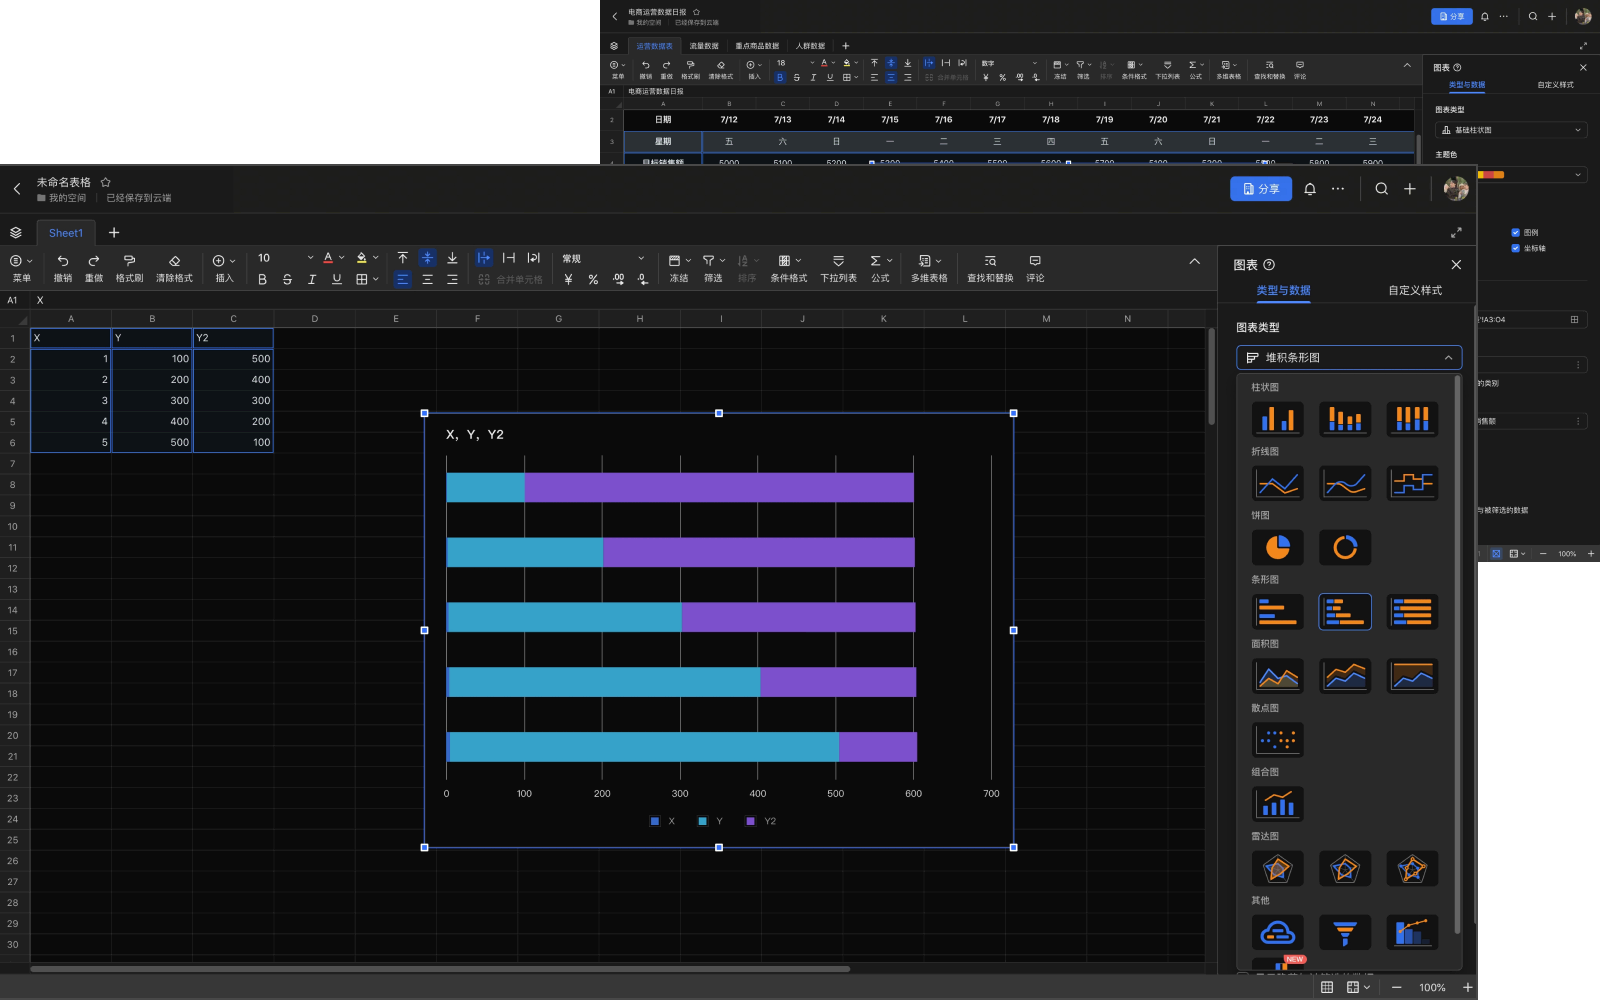Screen dimensions: 1600x1000
Task: Choose the basic pie chart icon
Action: pos(1277,548)
